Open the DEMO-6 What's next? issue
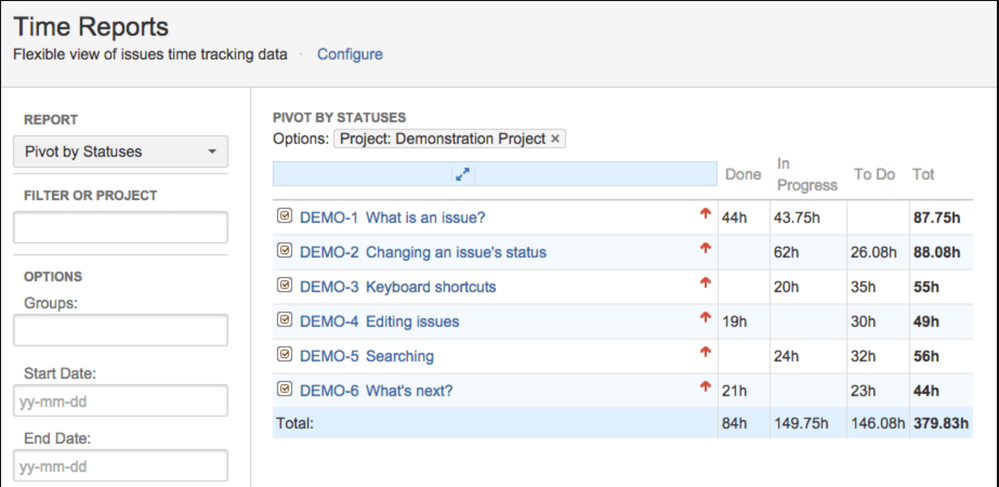 [x=376, y=391]
